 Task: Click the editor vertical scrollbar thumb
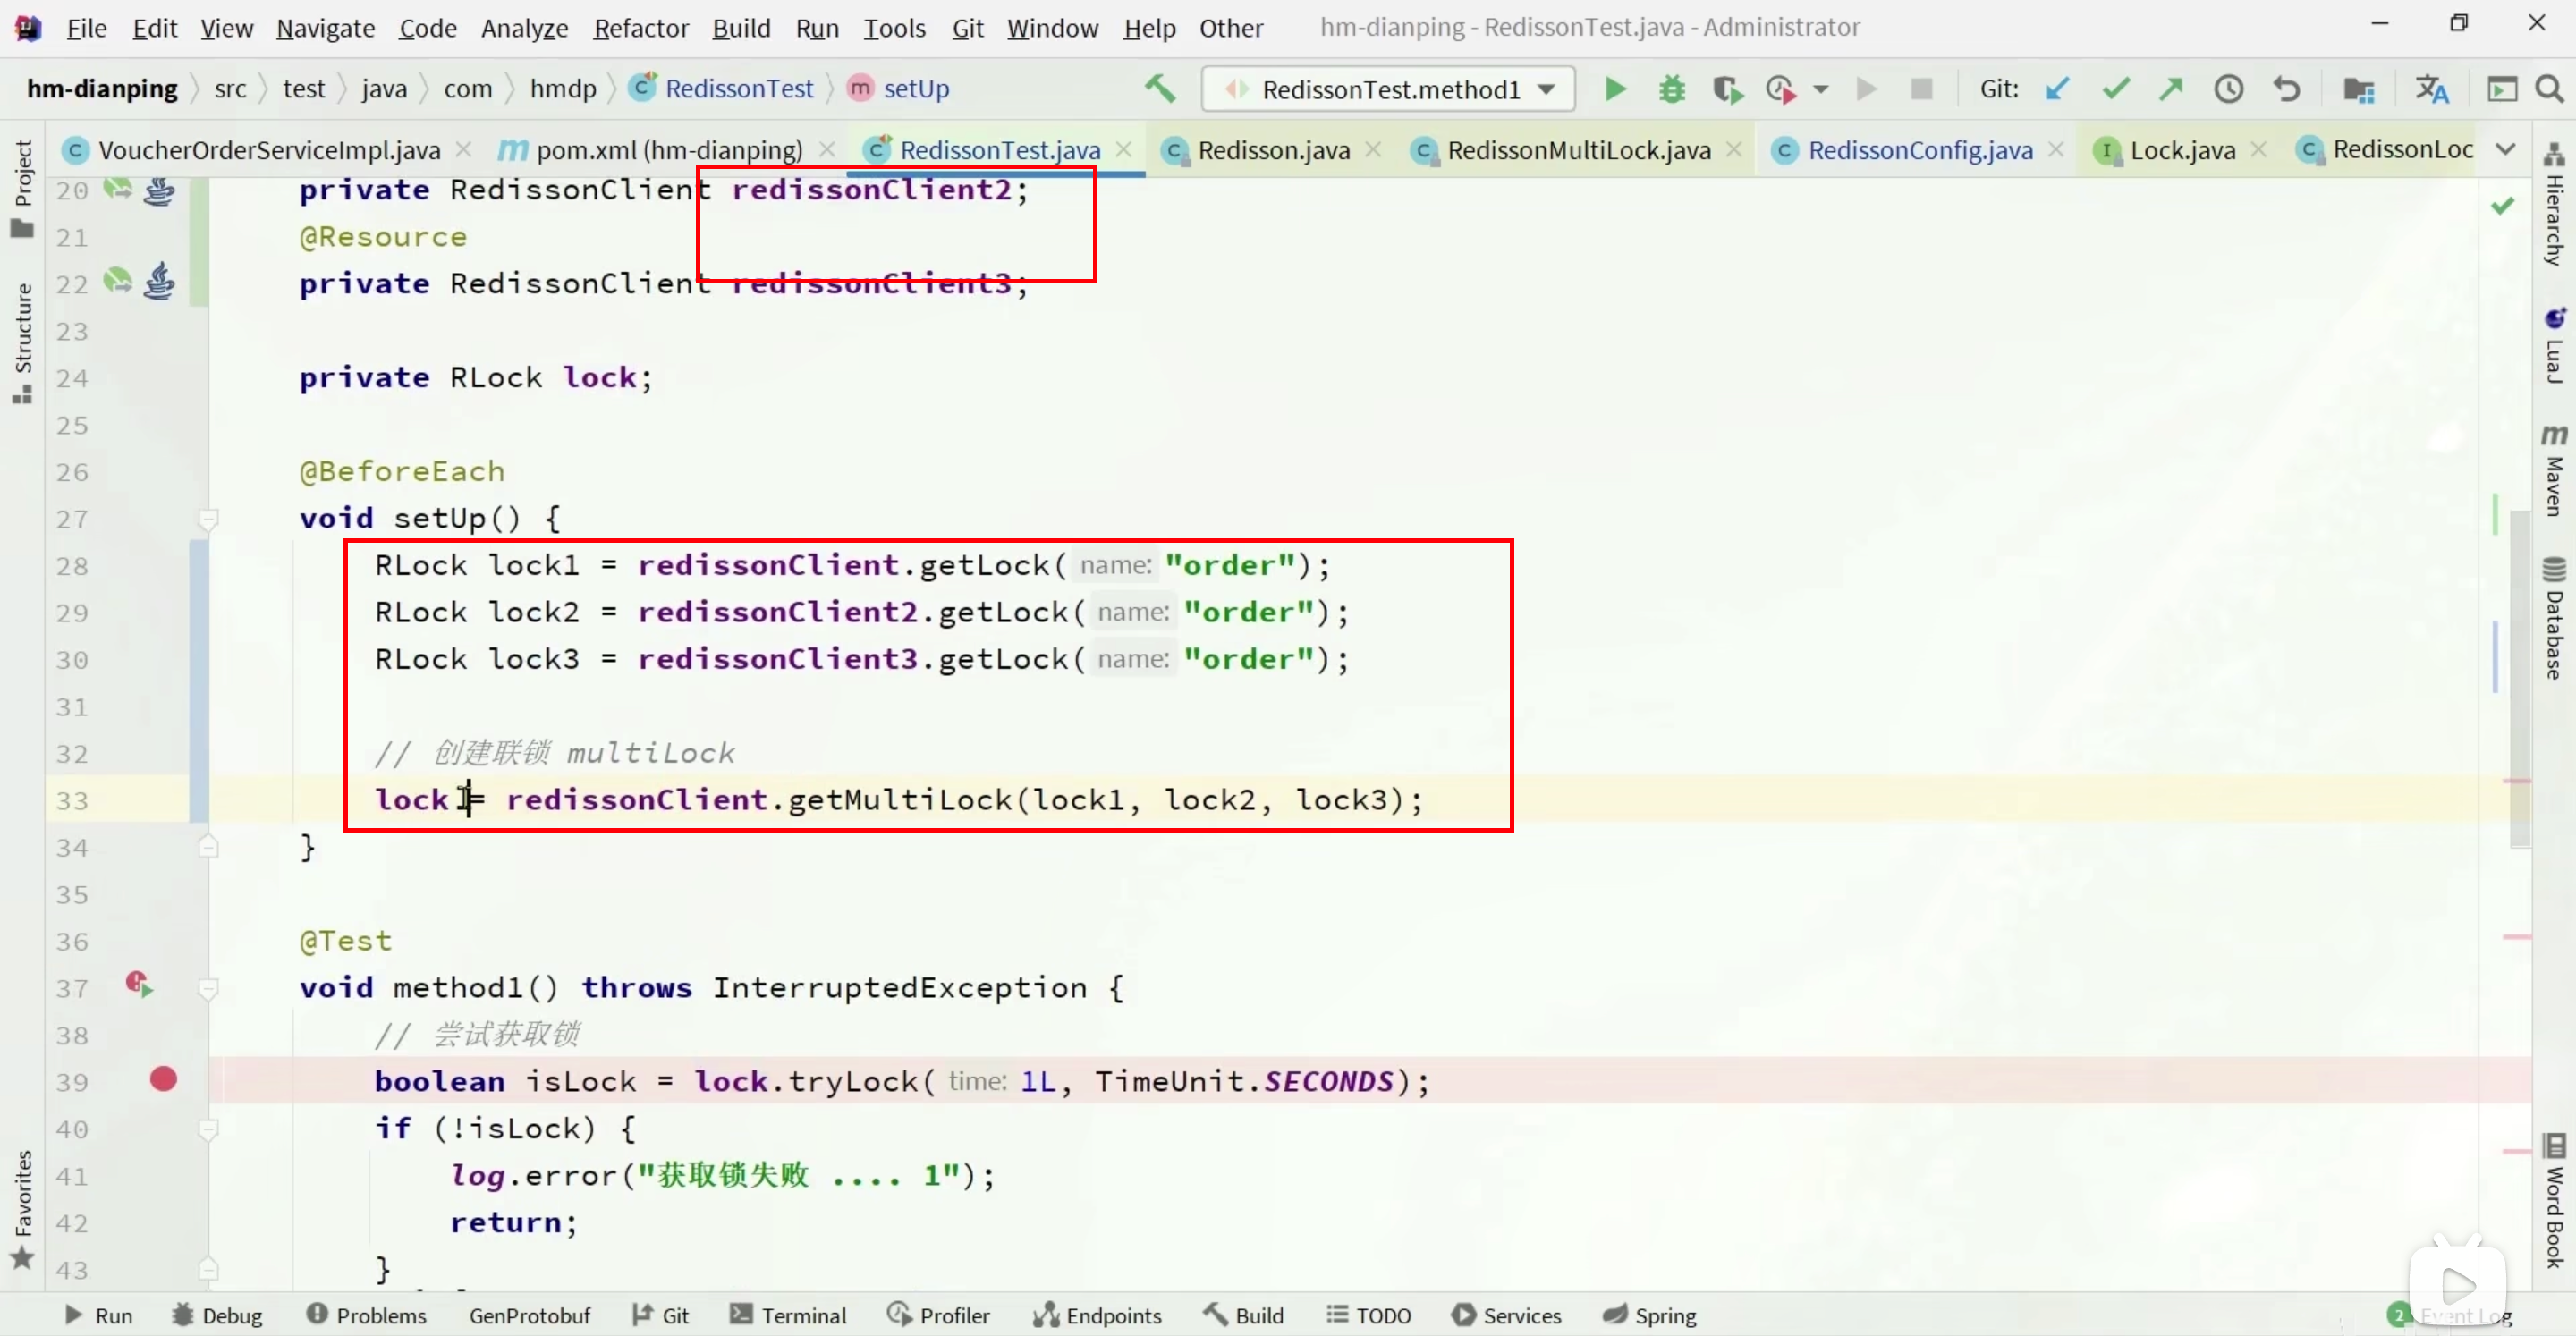point(2521,680)
